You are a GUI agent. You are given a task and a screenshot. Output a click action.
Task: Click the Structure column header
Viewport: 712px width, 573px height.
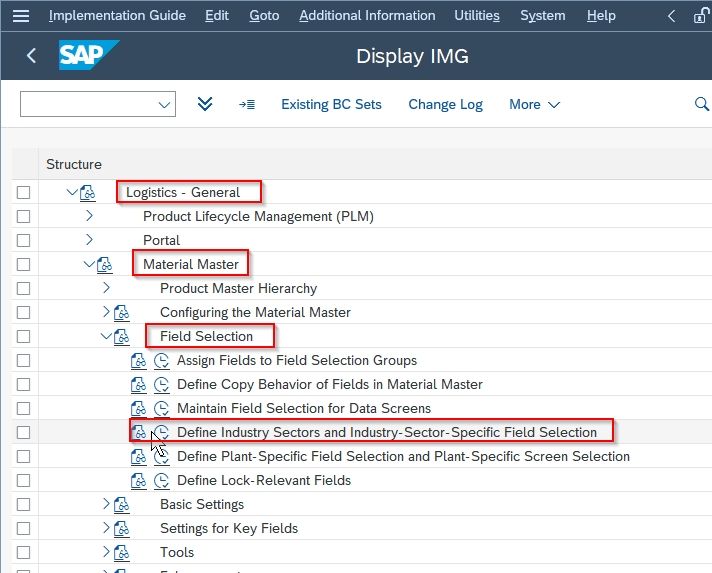[x=74, y=164]
